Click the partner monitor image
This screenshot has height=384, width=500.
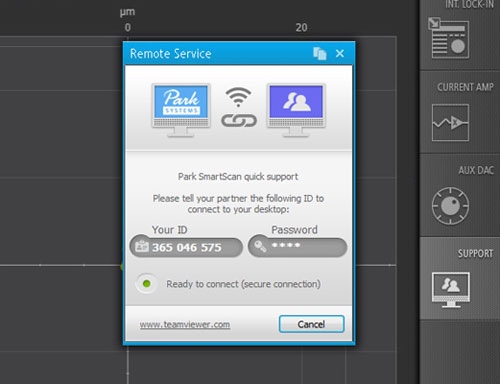pos(296,110)
